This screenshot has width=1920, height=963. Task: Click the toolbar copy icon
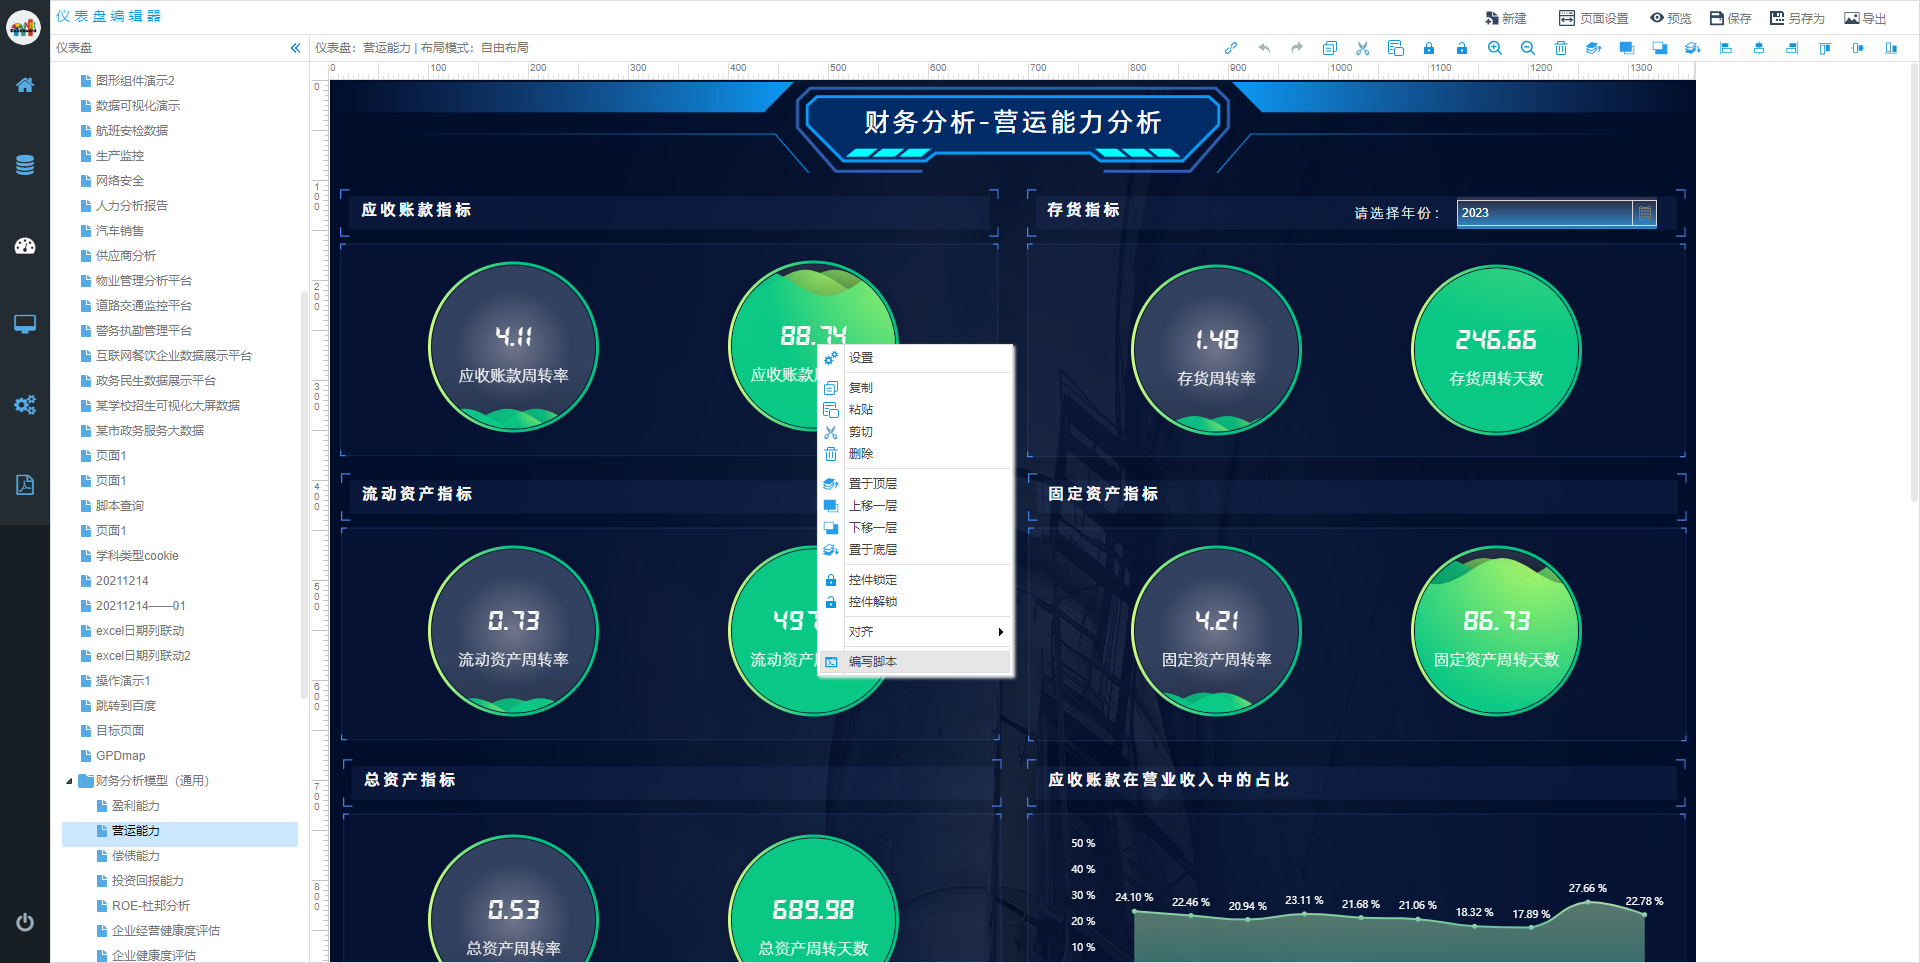point(1330,48)
